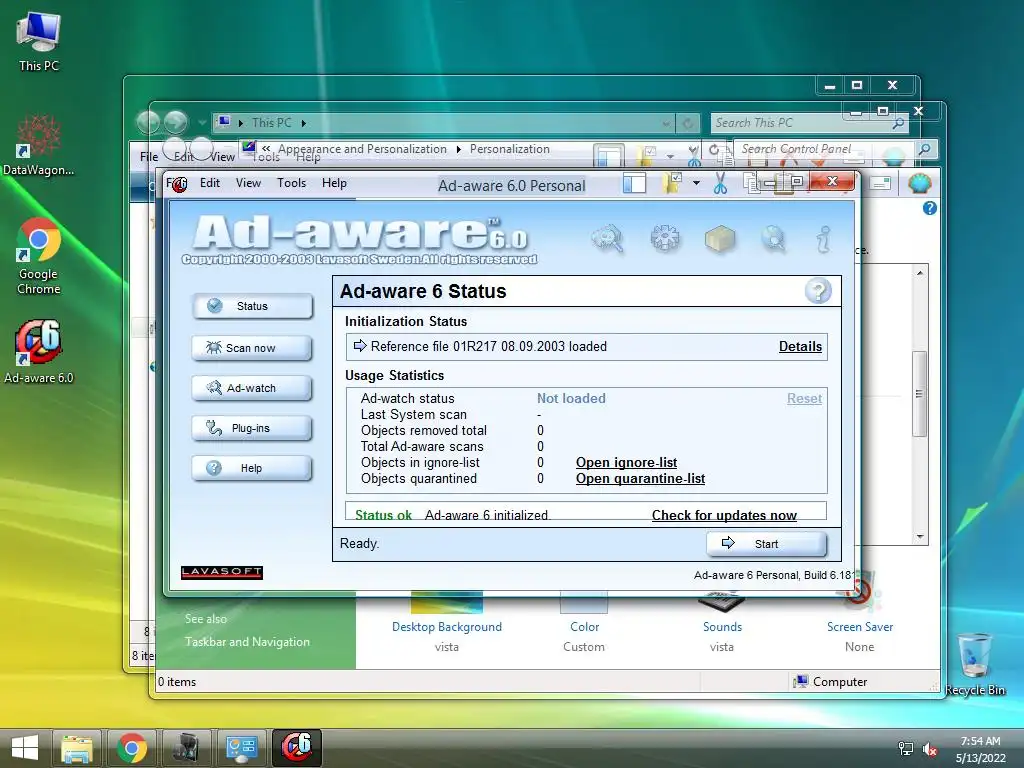
Task: Open the dropdown arrow next to folder icon
Action: click(x=696, y=184)
